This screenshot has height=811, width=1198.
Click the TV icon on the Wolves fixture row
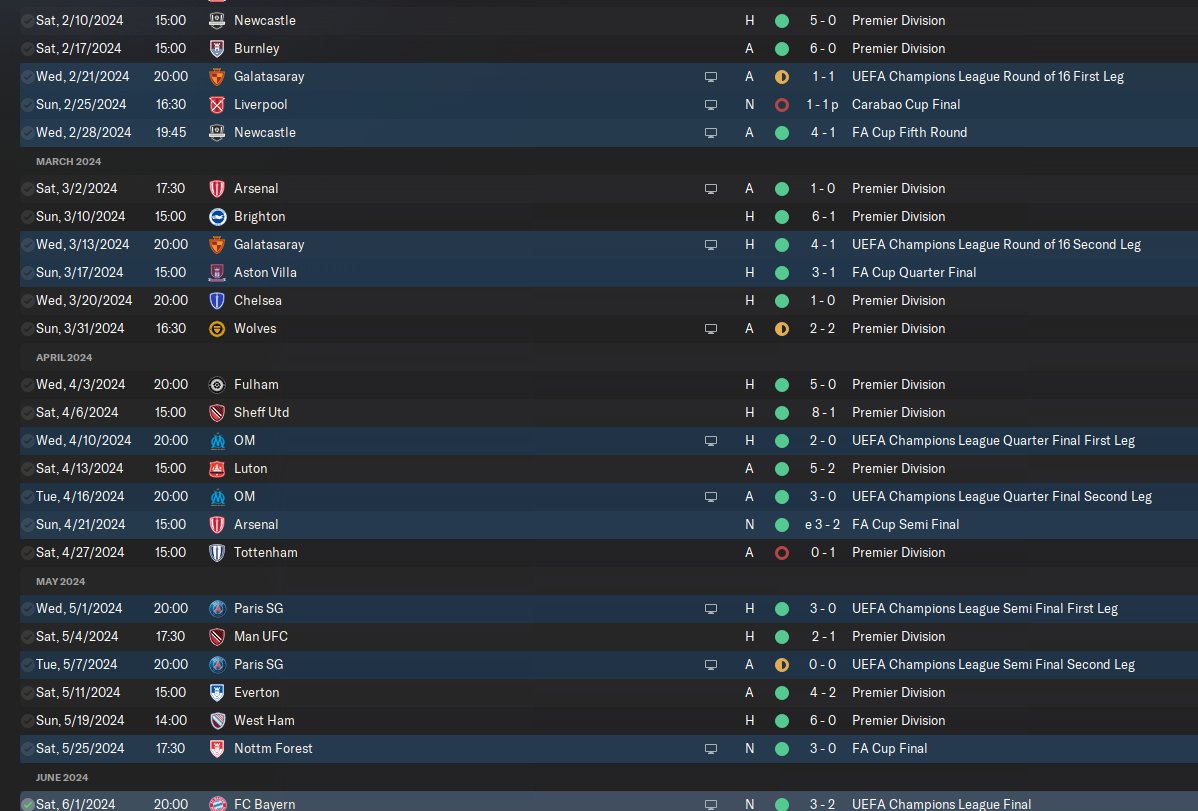click(x=711, y=329)
